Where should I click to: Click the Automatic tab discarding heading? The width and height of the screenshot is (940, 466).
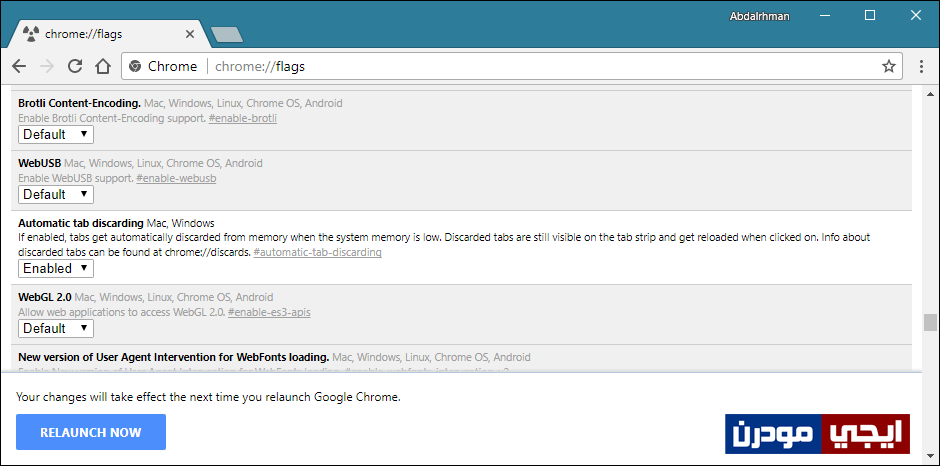click(81, 223)
